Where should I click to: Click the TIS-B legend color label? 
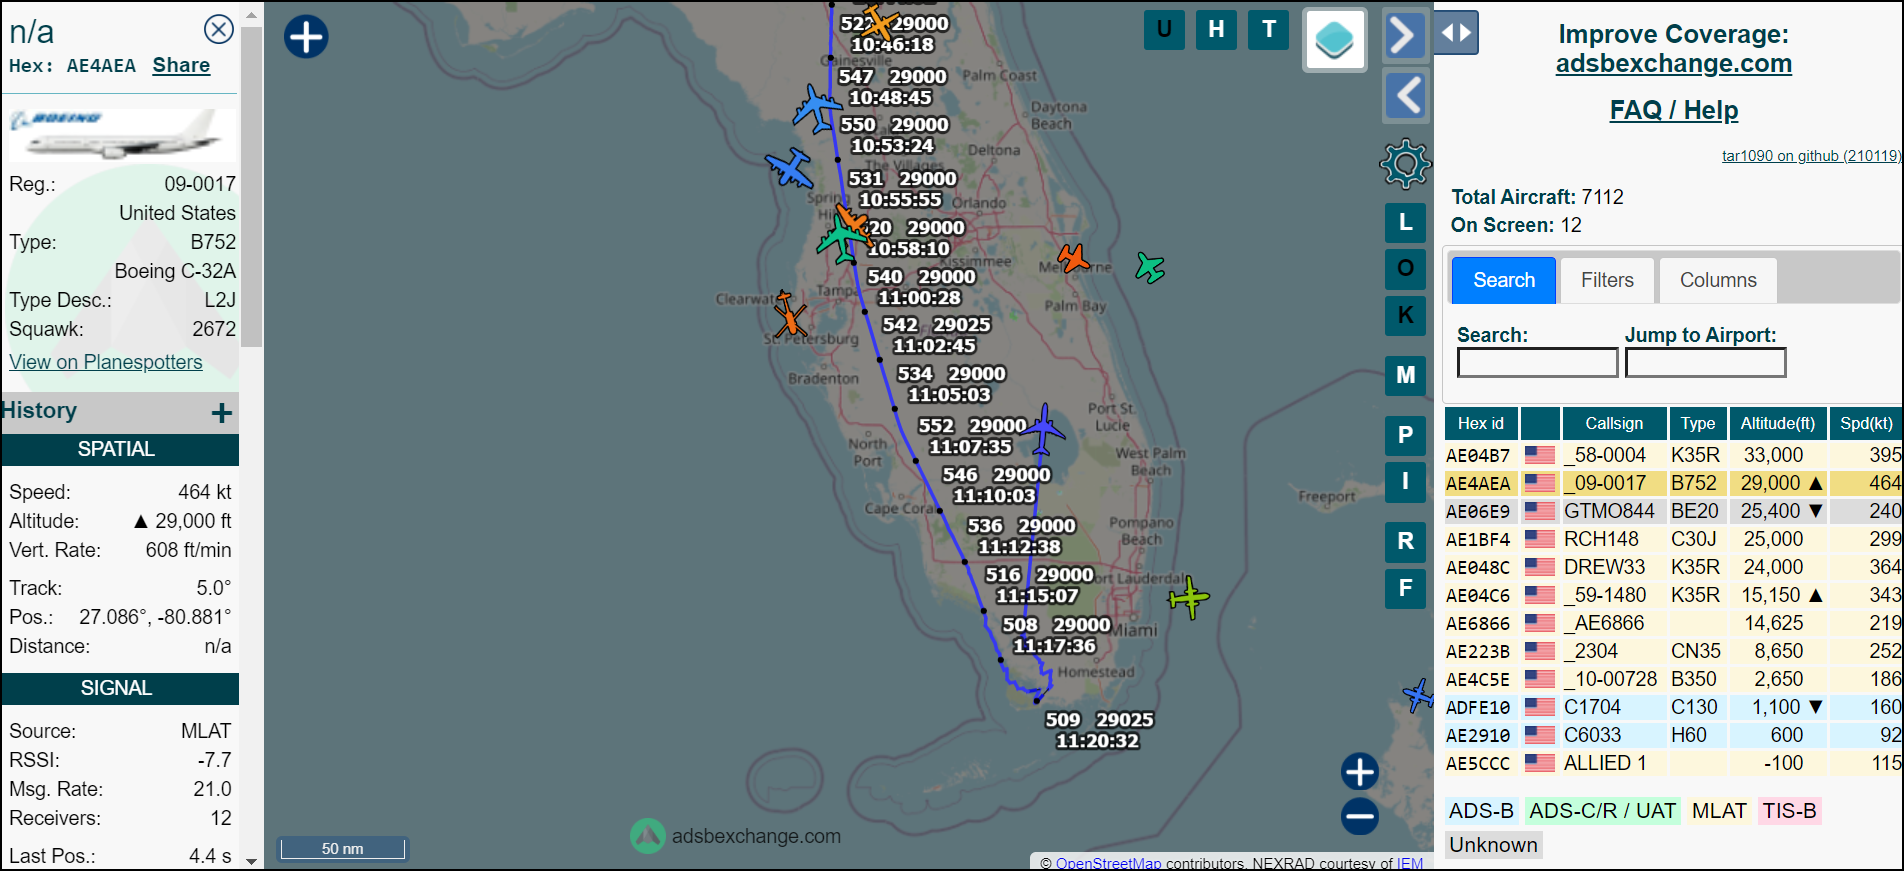click(x=1789, y=811)
